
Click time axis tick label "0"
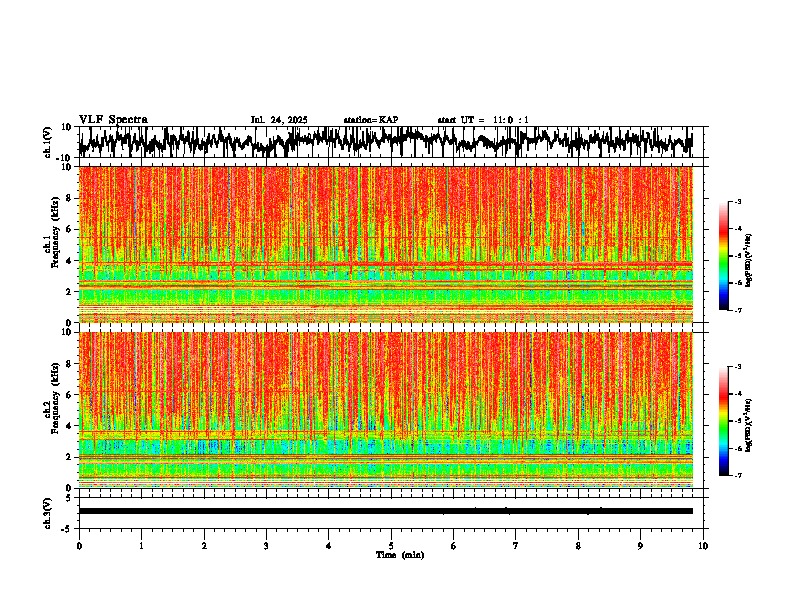79,546
